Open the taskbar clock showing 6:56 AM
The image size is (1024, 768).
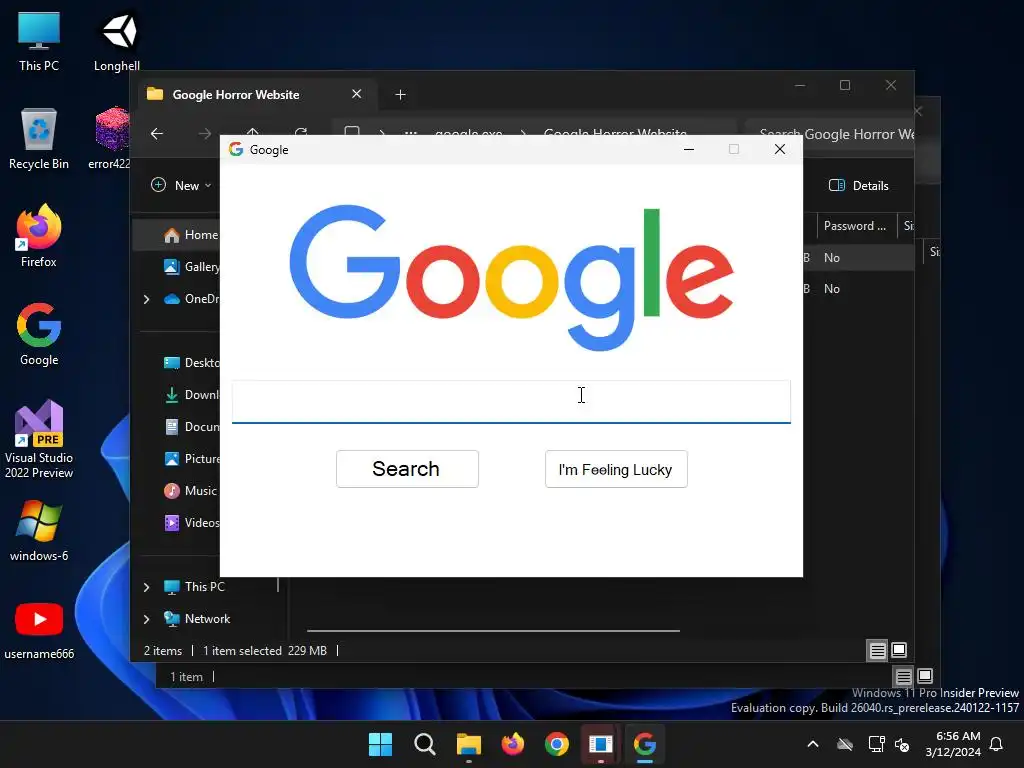click(x=953, y=744)
